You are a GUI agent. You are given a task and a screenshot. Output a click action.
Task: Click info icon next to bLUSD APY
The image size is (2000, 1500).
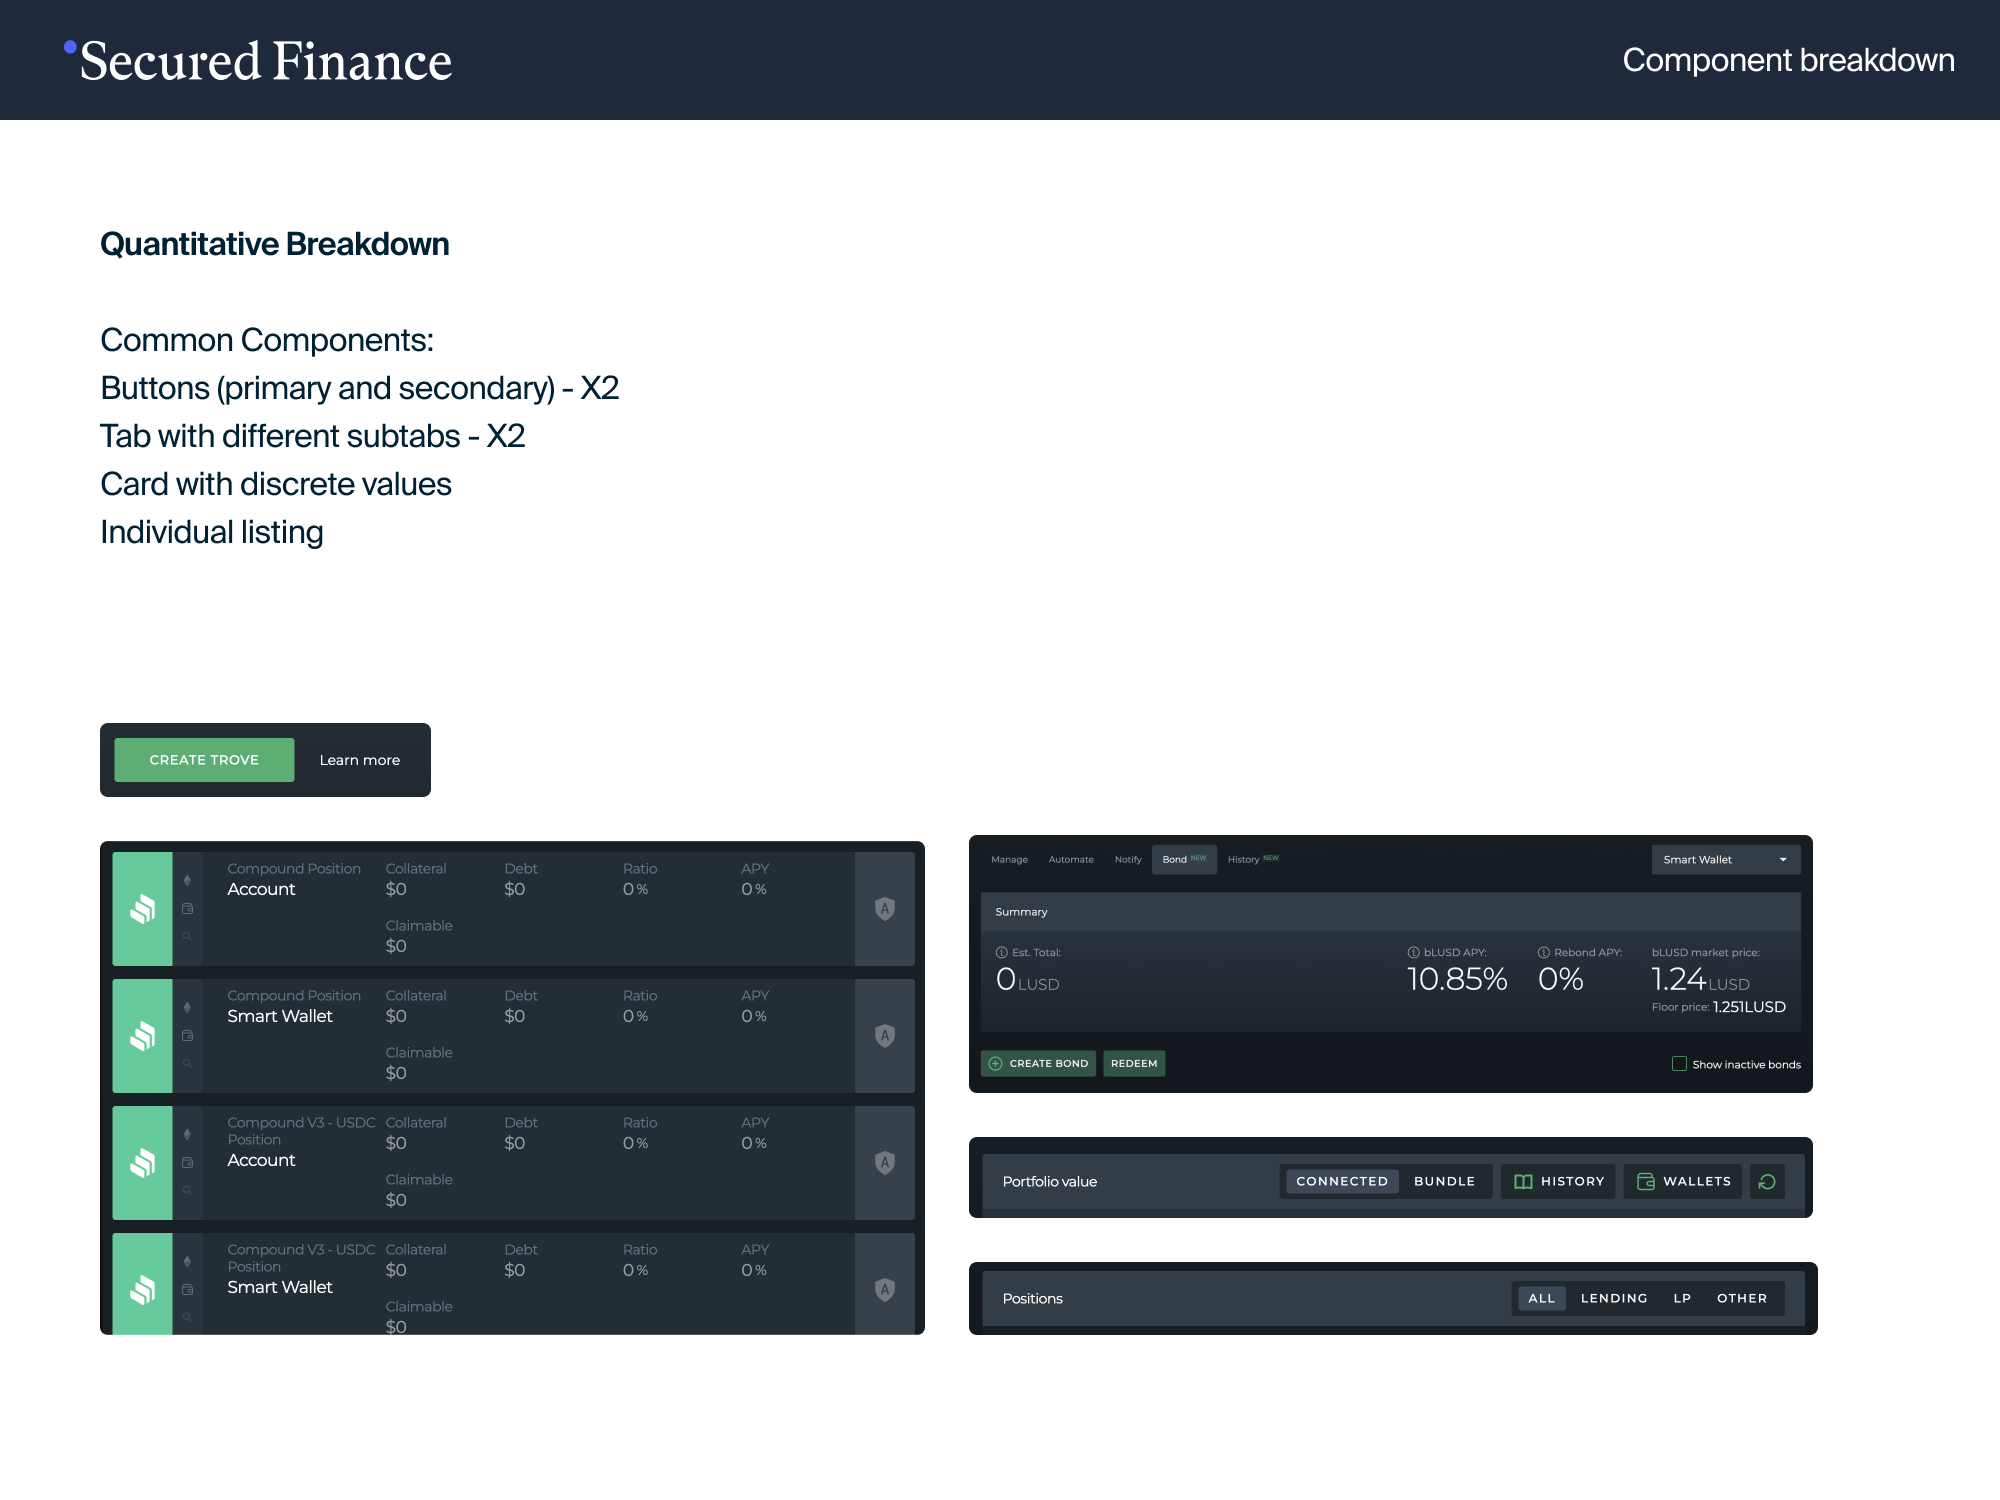[1414, 953]
